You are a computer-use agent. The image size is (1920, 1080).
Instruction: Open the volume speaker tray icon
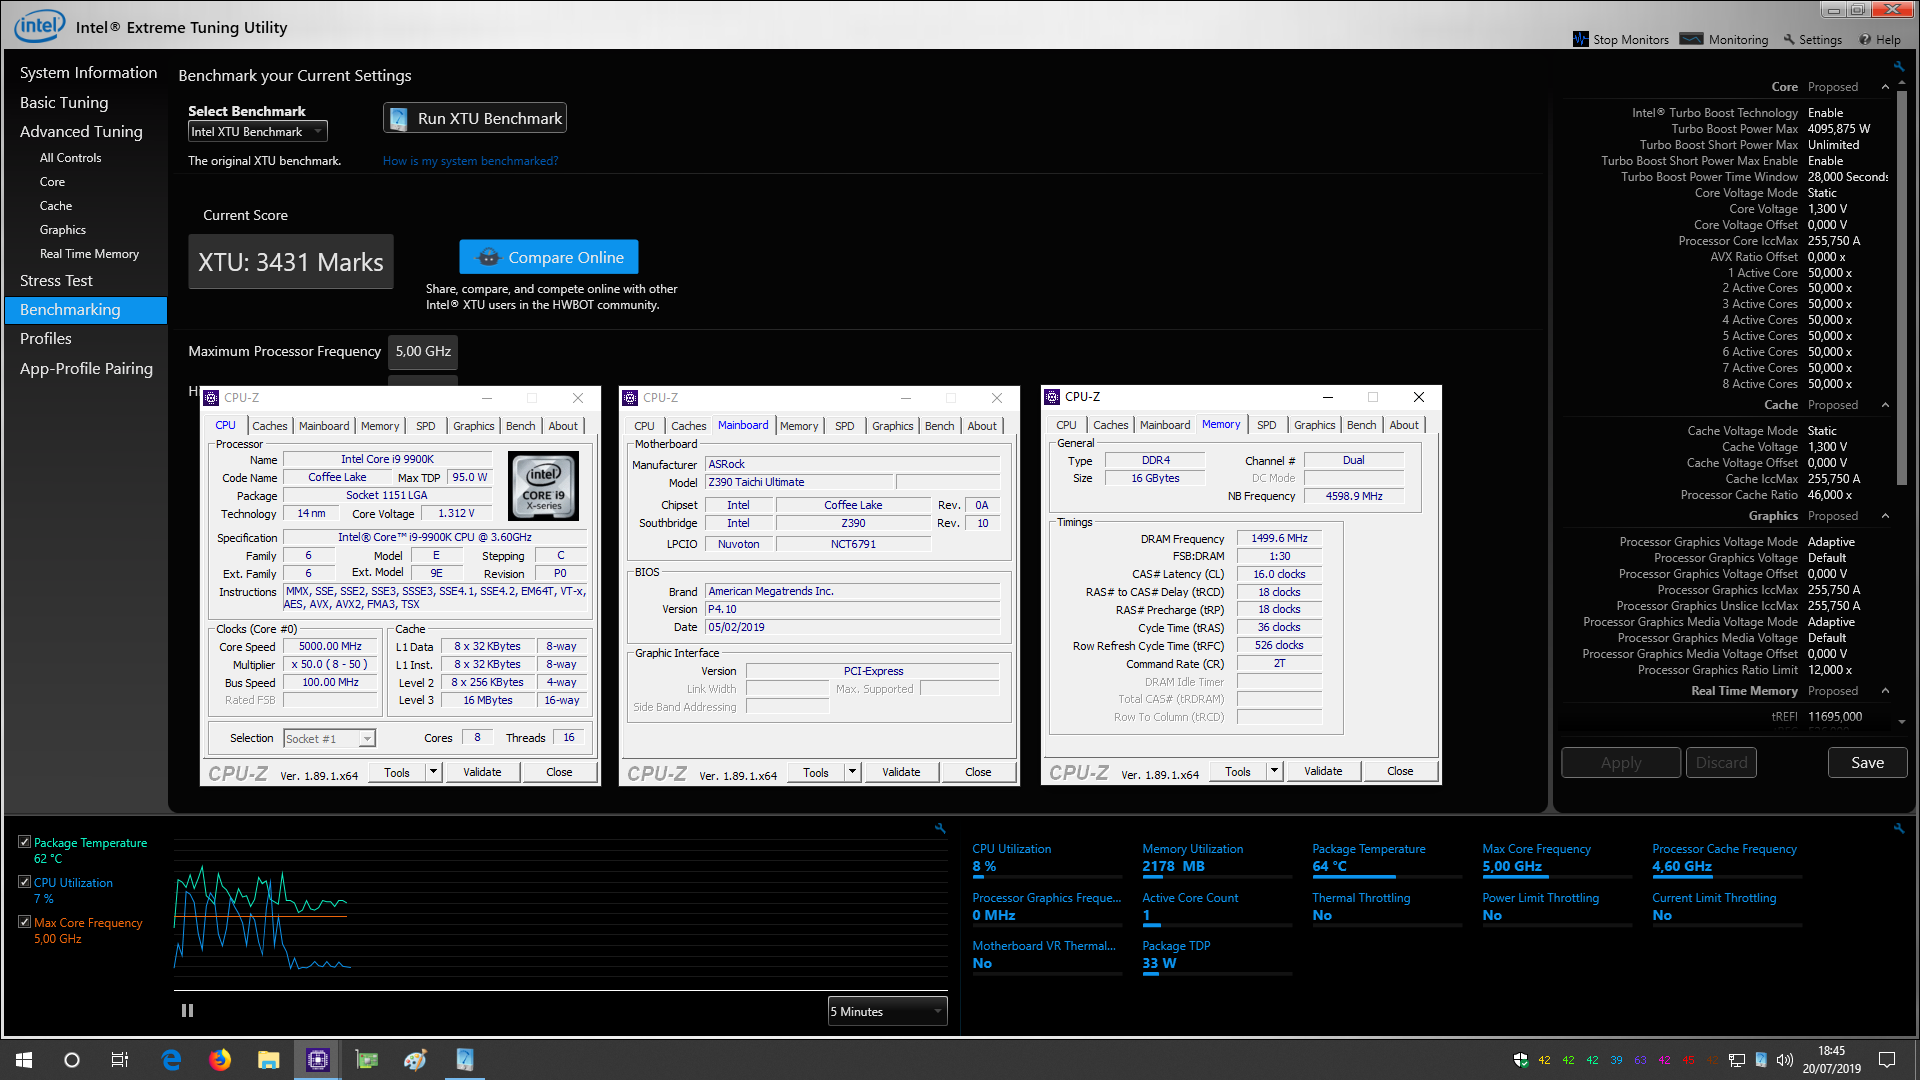(x=1785, y=1060)
